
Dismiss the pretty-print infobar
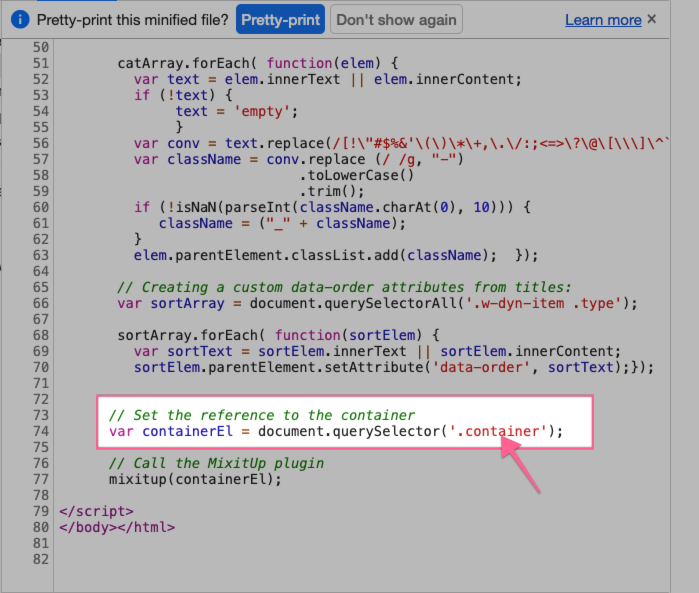click(x=652, y=19)
